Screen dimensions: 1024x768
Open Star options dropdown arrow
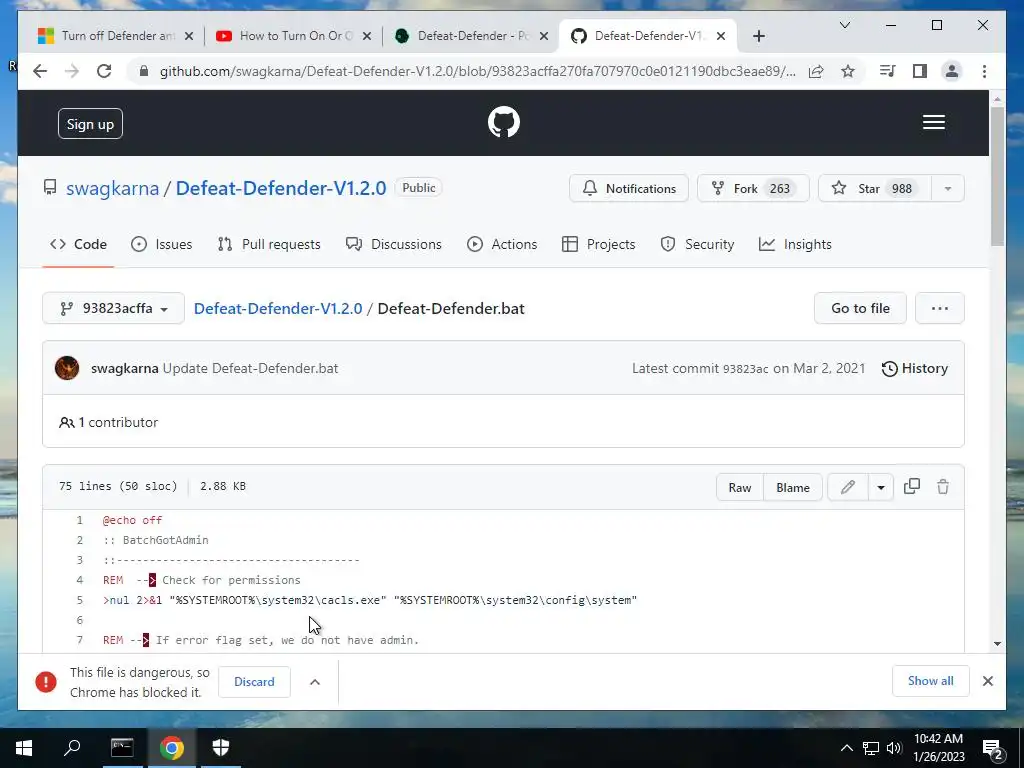pyautogui.click(x=948, y=189)
